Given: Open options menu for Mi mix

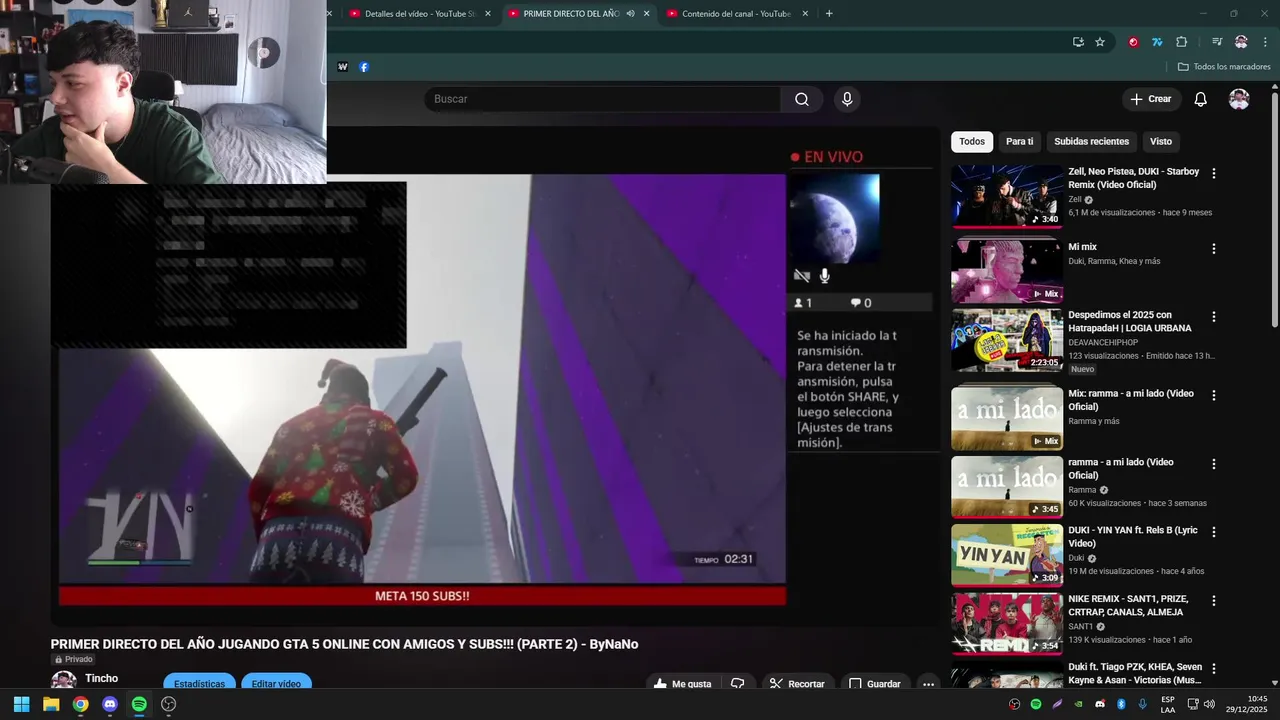Looking at the screenshot, I should [x=1214, y=248].
